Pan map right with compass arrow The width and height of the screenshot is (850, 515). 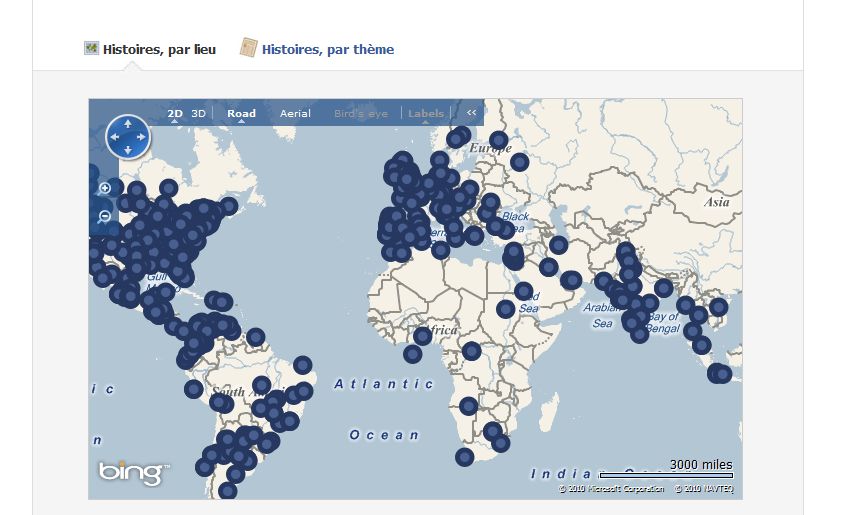coord(141,137)
